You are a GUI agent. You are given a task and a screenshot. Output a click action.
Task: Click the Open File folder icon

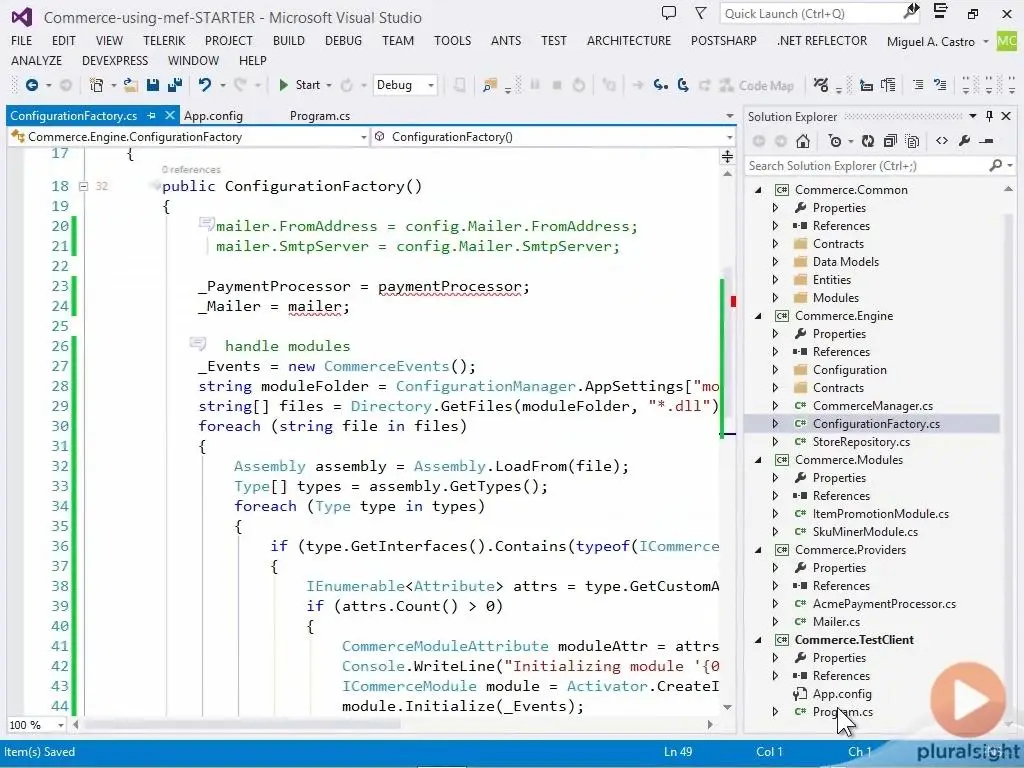pos(131,85)
